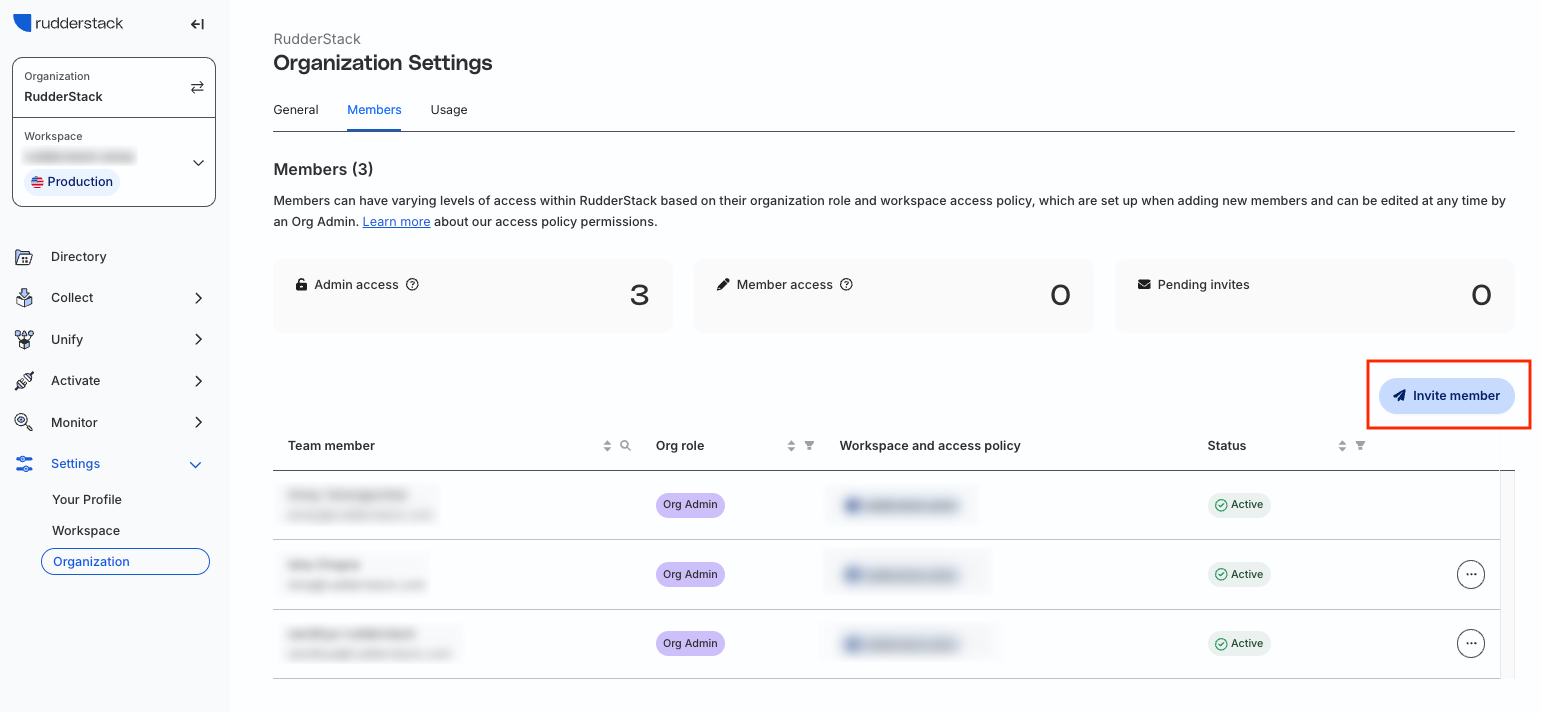1542x712 pixels.
Task: Follow the Learn more link
Action: pyautogui.click(x=396, y=222)
